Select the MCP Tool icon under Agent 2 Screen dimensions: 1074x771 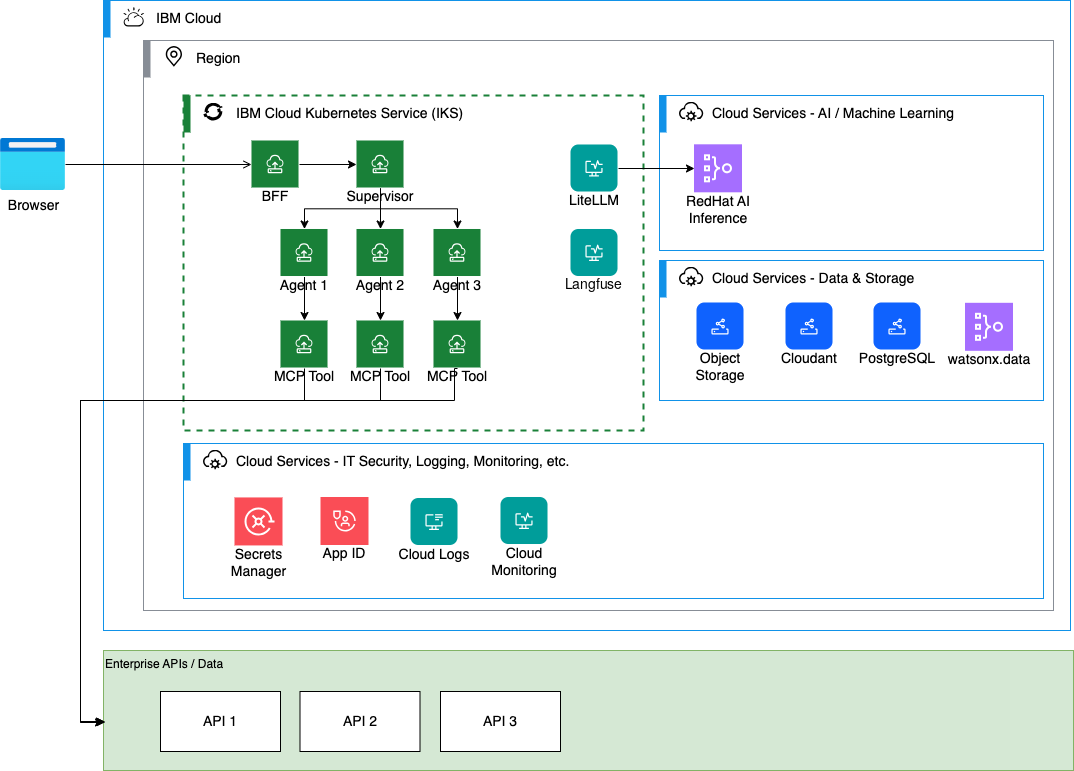click(380, 344)
